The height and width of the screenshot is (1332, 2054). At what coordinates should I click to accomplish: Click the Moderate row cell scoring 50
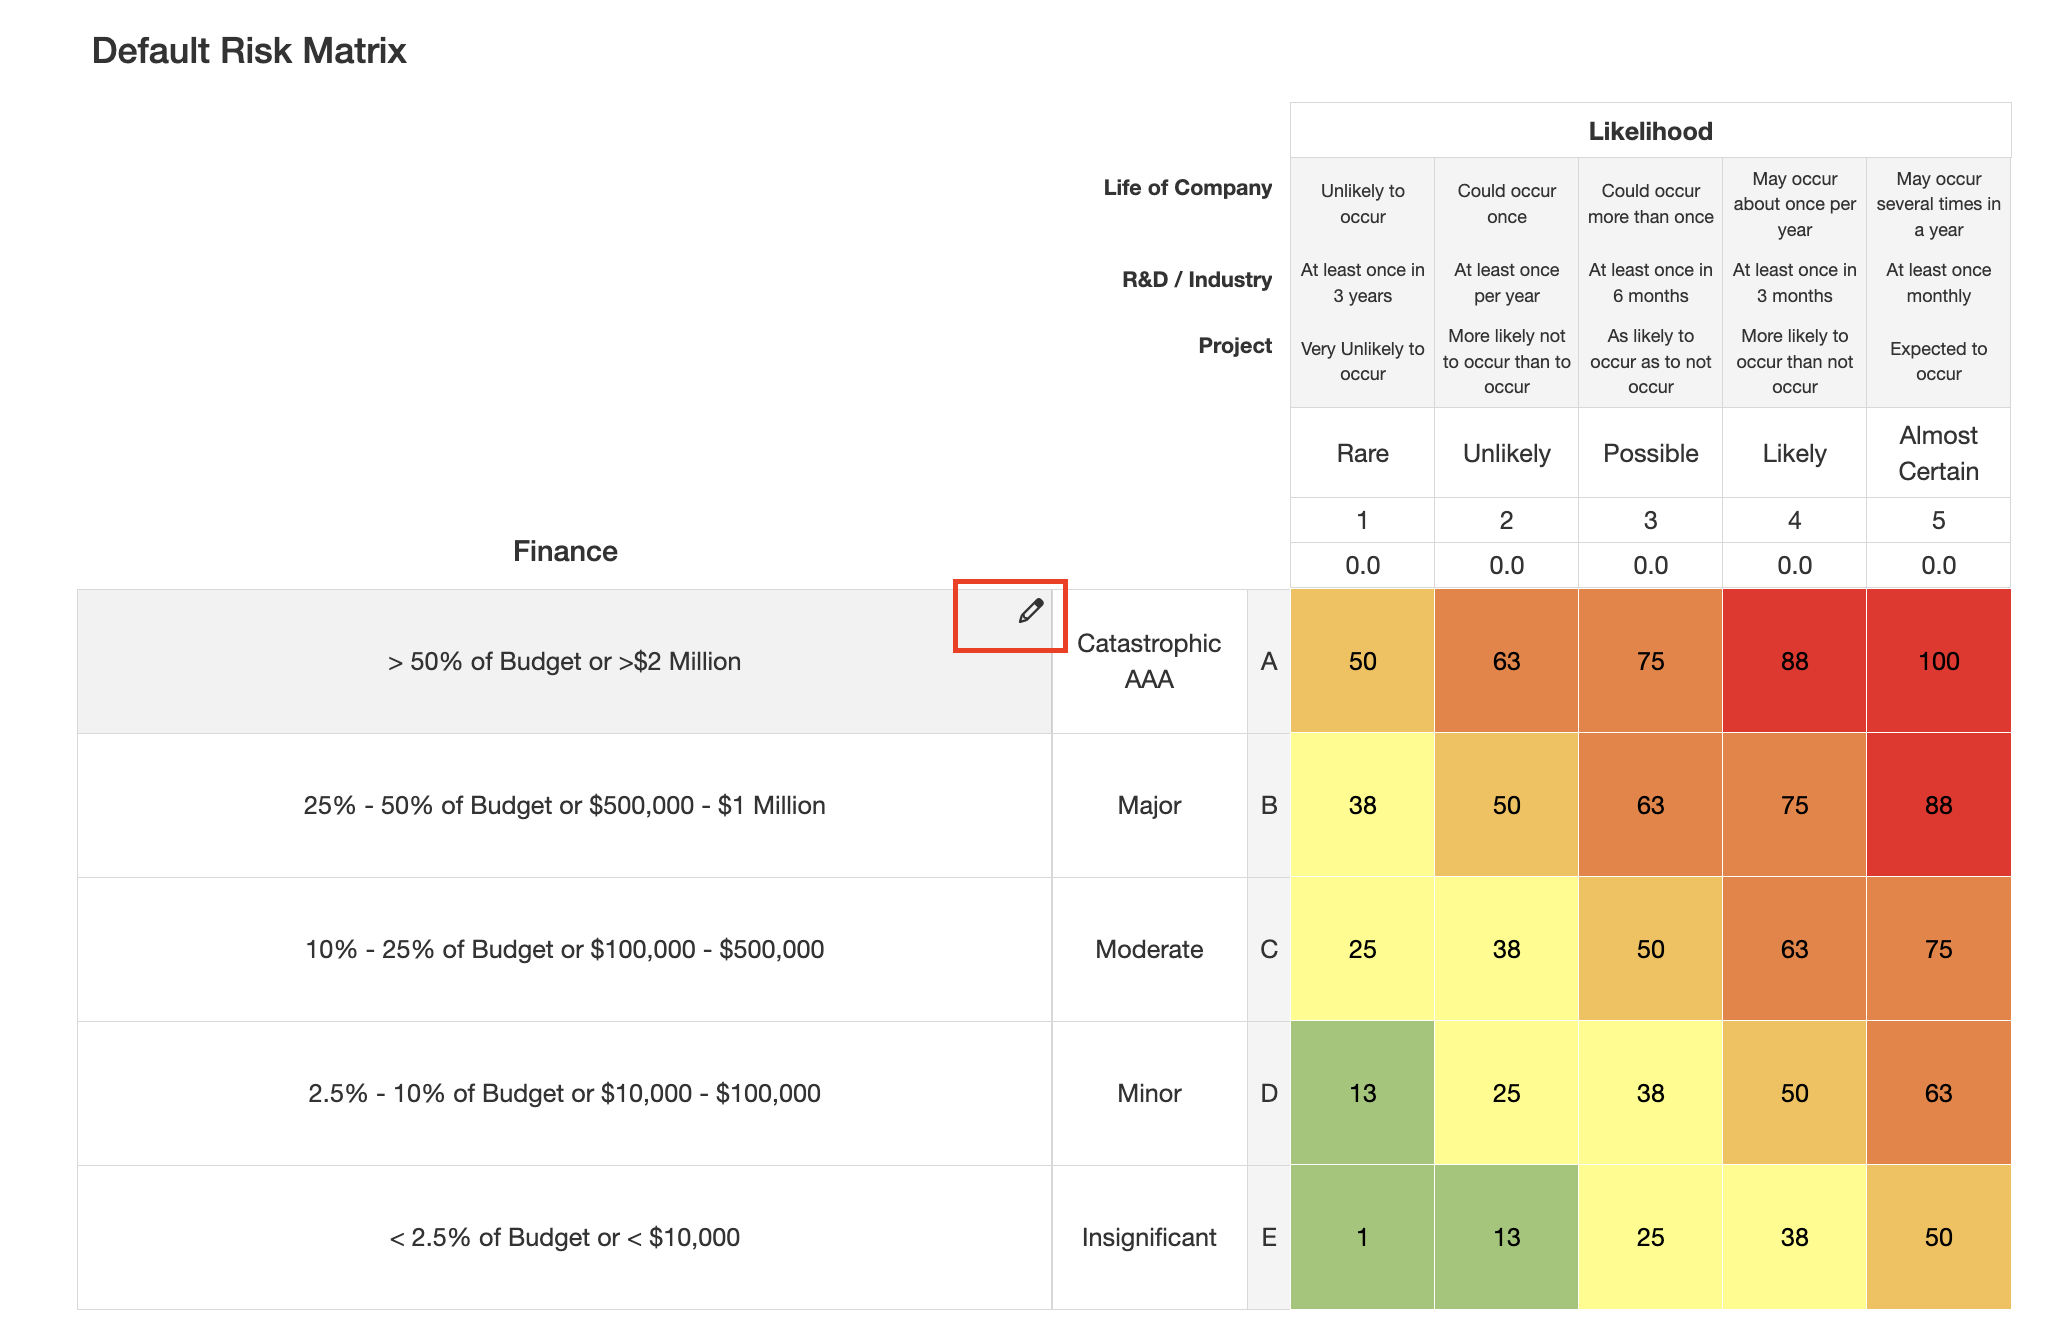[x=1649, y=949]
